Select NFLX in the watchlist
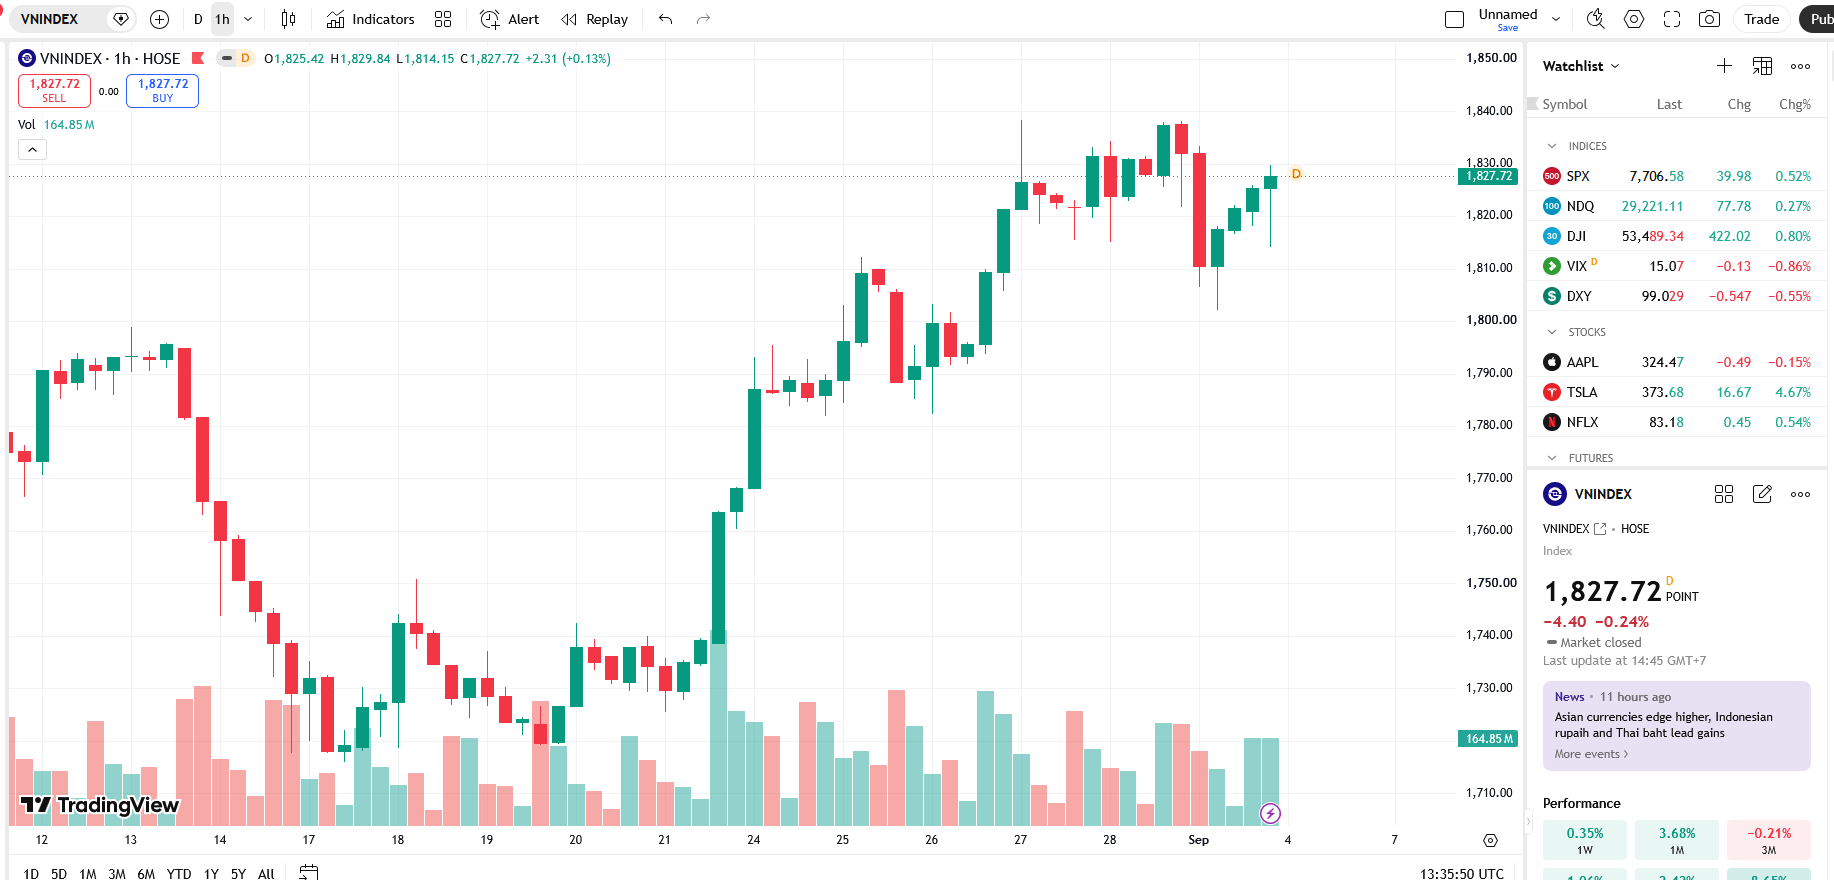Image resolution: width=1834 pixels, height=880 pixels. [x=1677, y=422]
